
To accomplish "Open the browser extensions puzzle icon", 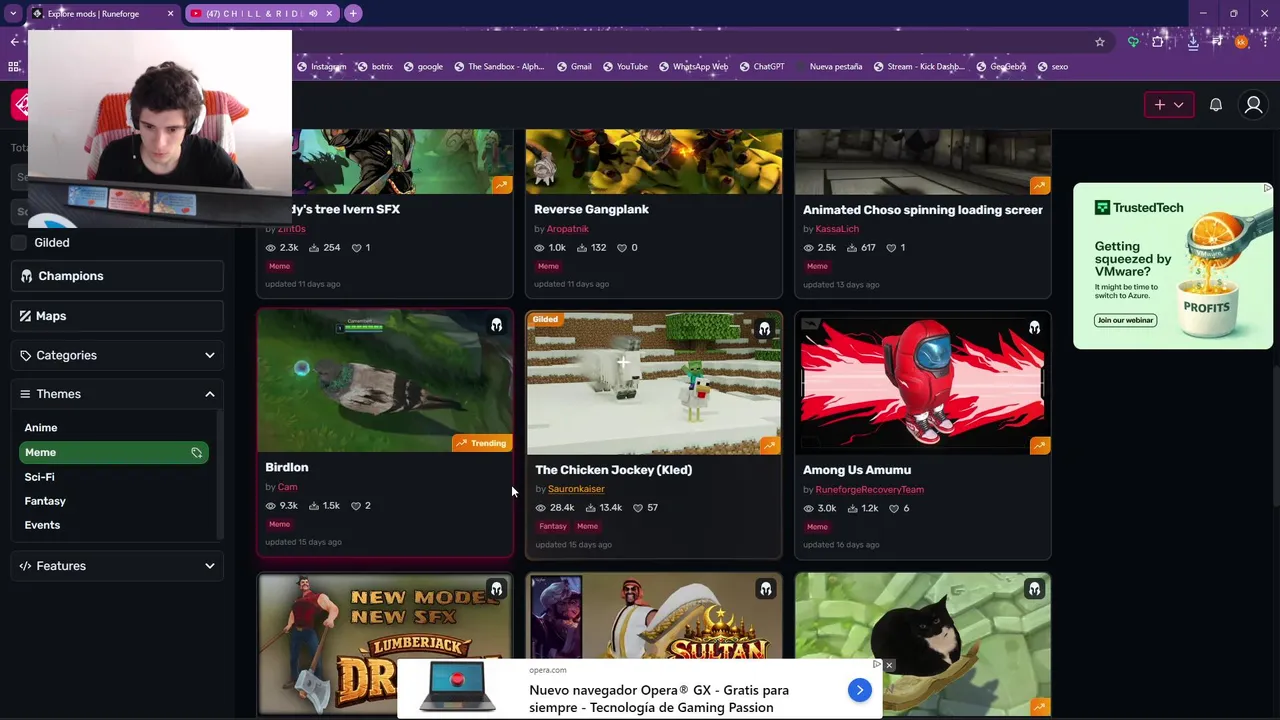I will point(1158,42).
